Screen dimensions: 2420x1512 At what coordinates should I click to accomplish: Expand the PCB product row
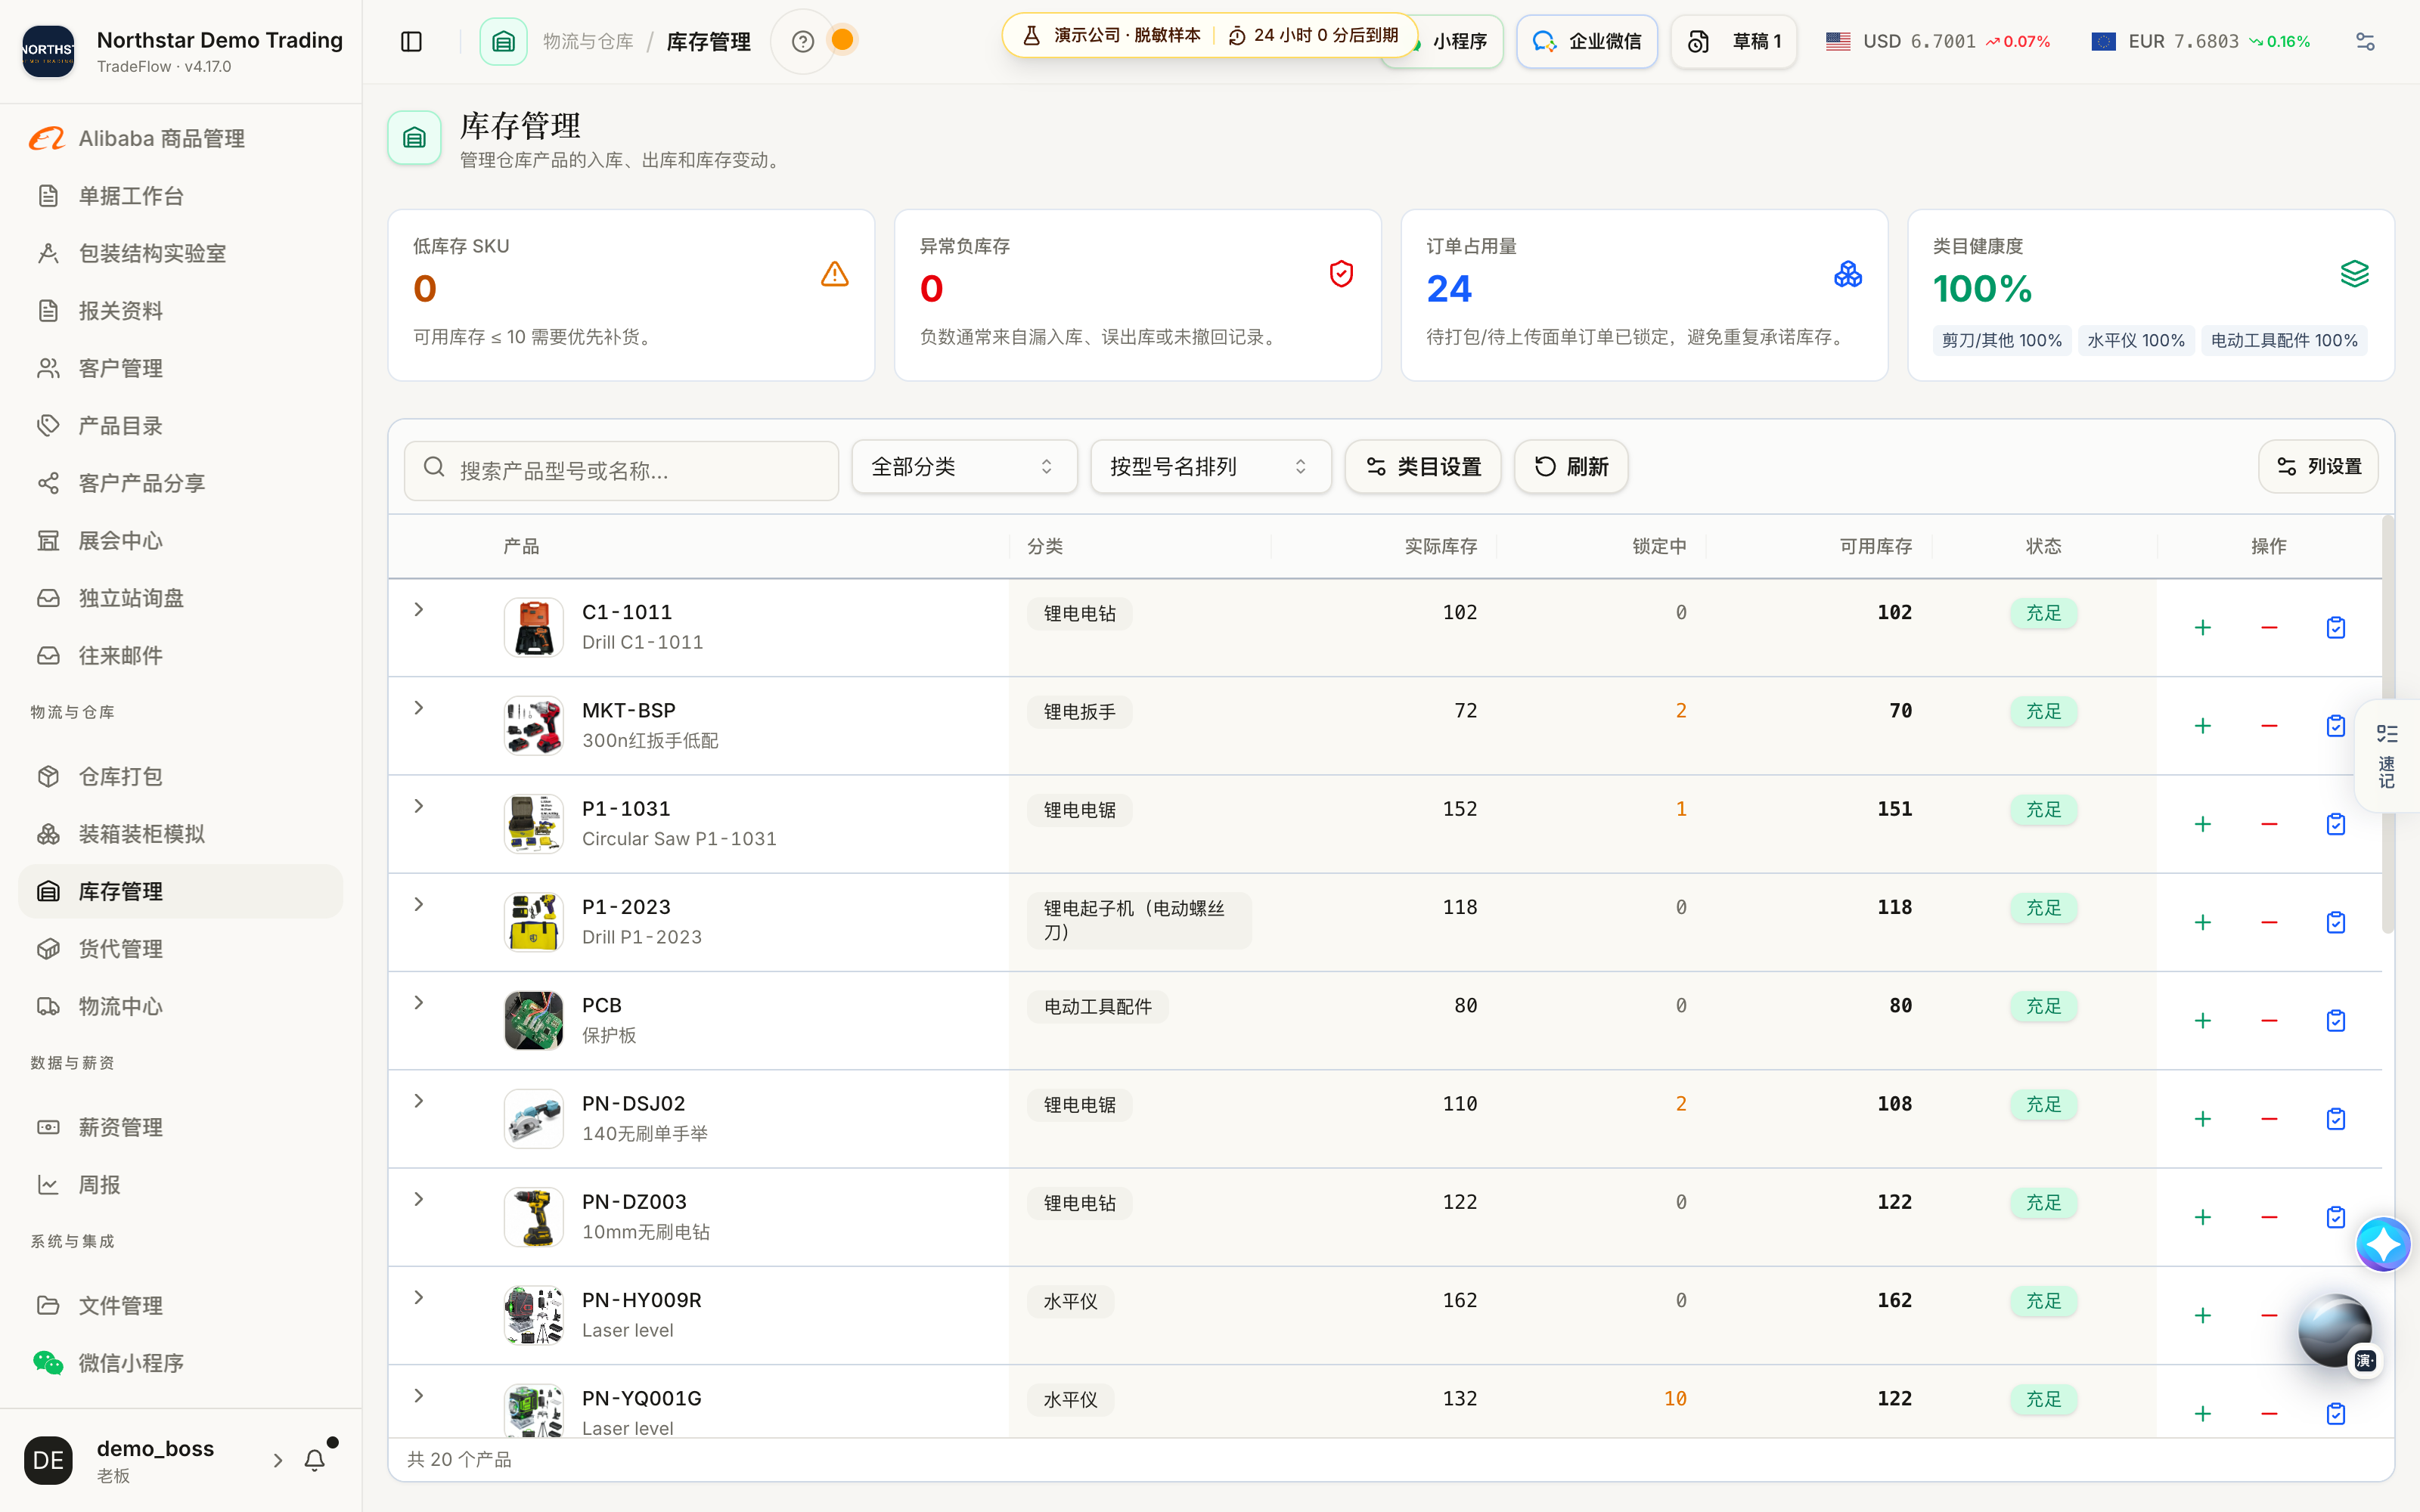point(419,1003)
